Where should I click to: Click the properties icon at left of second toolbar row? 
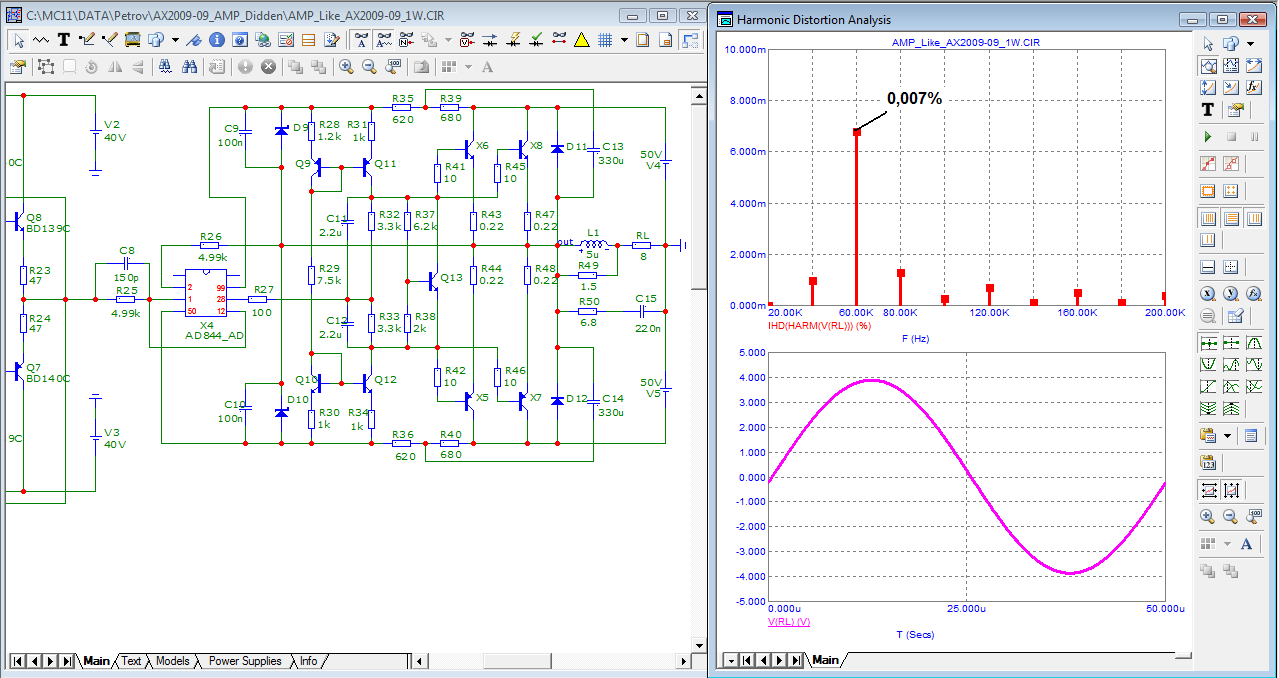[x=18, y=67]
